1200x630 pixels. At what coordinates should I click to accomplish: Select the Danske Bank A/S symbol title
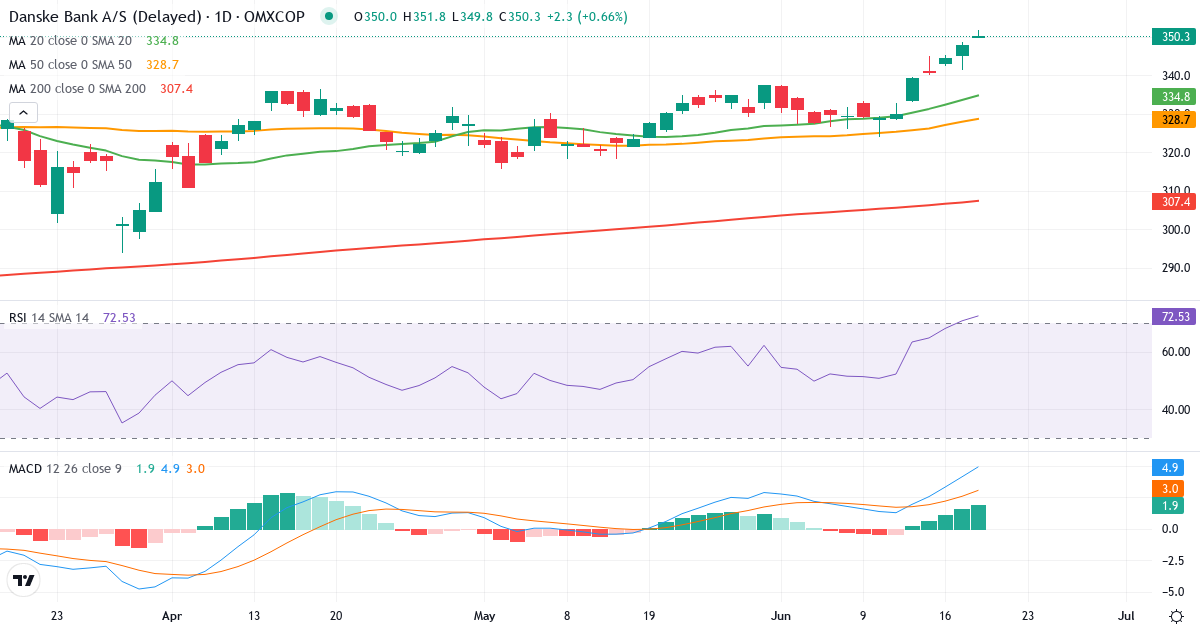coord(157,16)
